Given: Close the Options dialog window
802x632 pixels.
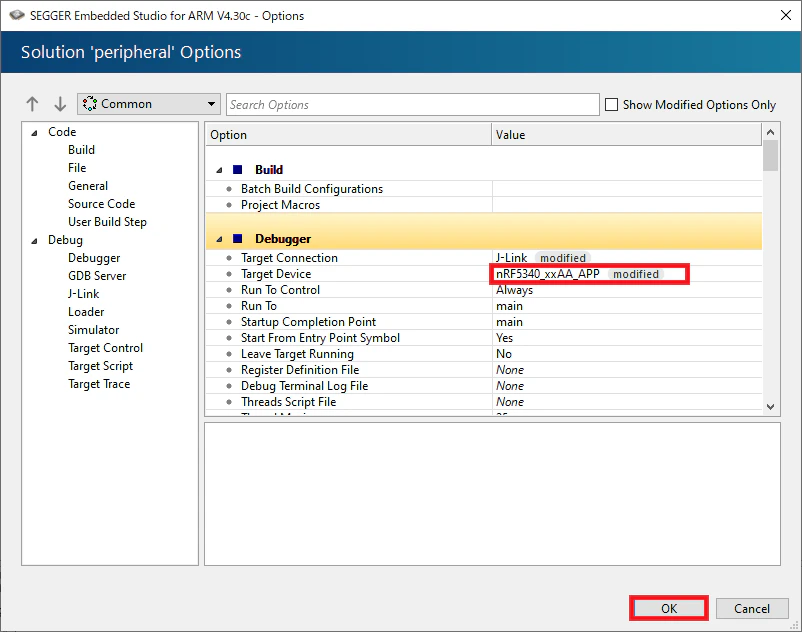Looking at the screenshot, I should pyautogui.click(x=786, y=15).
